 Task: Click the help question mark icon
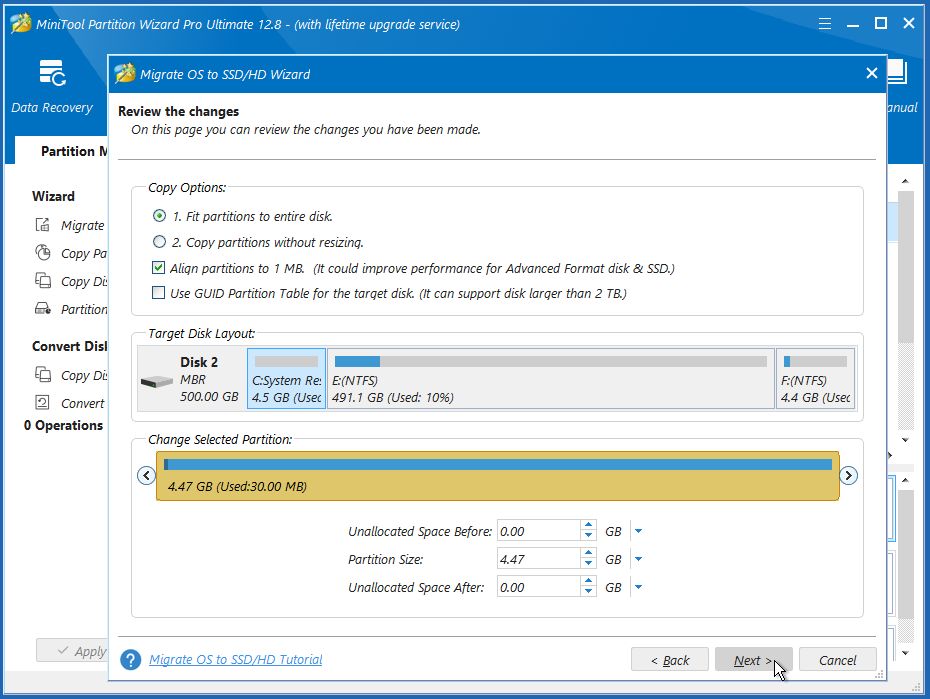pos(130,659)
